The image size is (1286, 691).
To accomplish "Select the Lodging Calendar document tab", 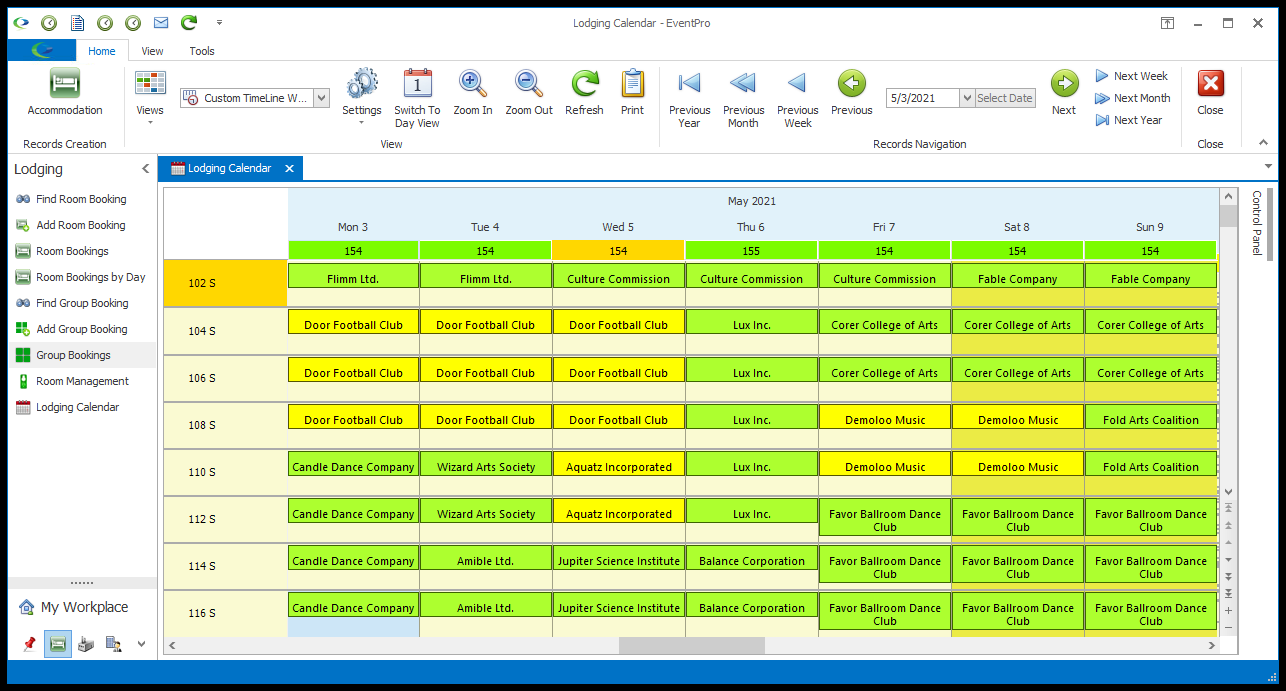I will pyautogui.click(x=229, y=168).
